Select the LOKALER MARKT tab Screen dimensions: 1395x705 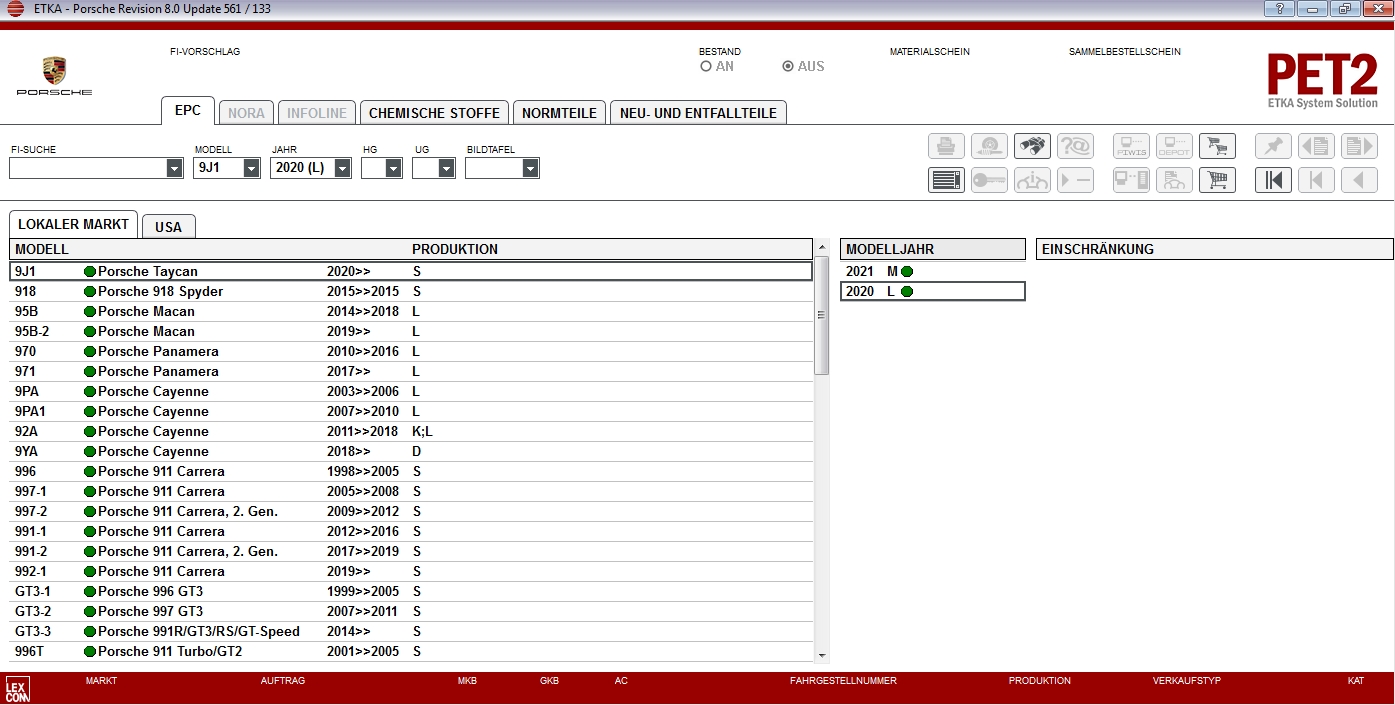tap(73, 224)
